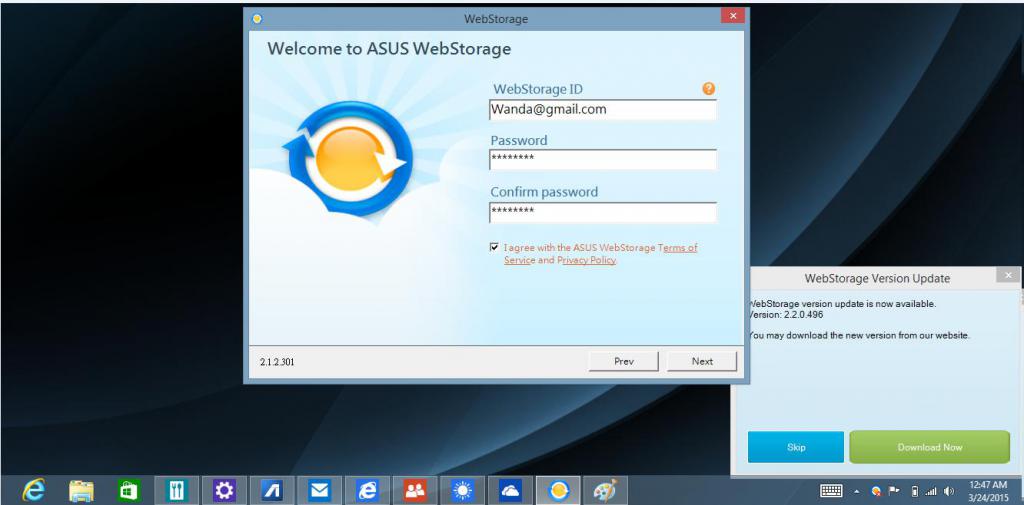Open Internet Explorer from the taskbar start

pyautogui.click(x=33, y=491)
